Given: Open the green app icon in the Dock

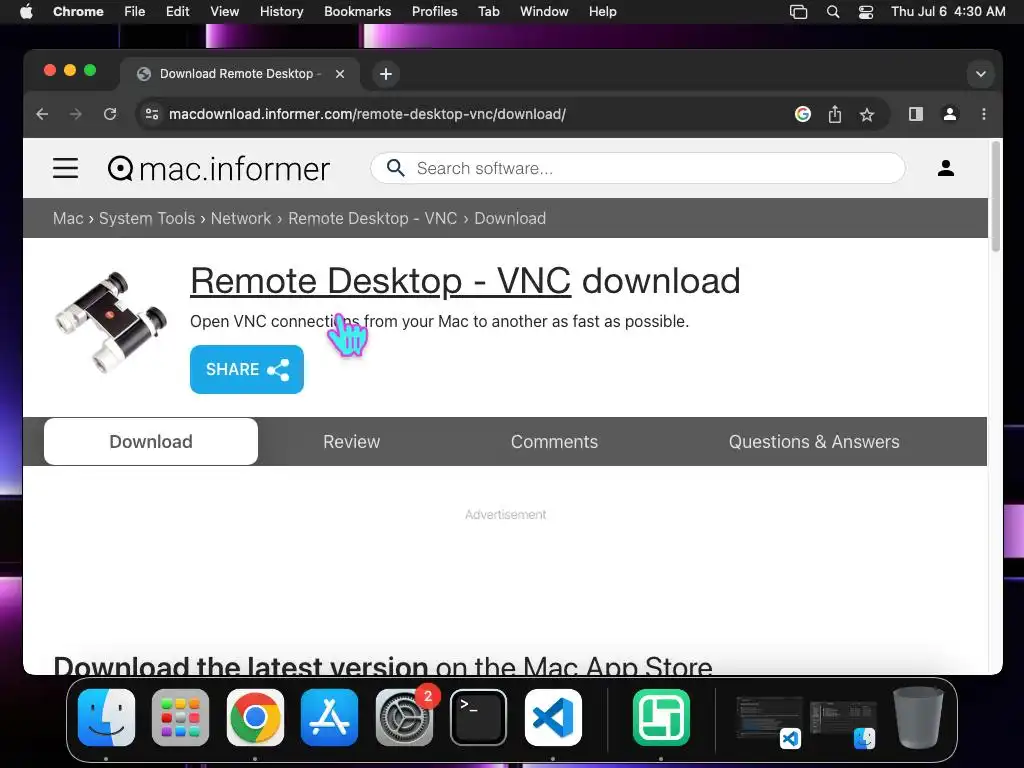Looking at the screenshot, I should 661,717.
